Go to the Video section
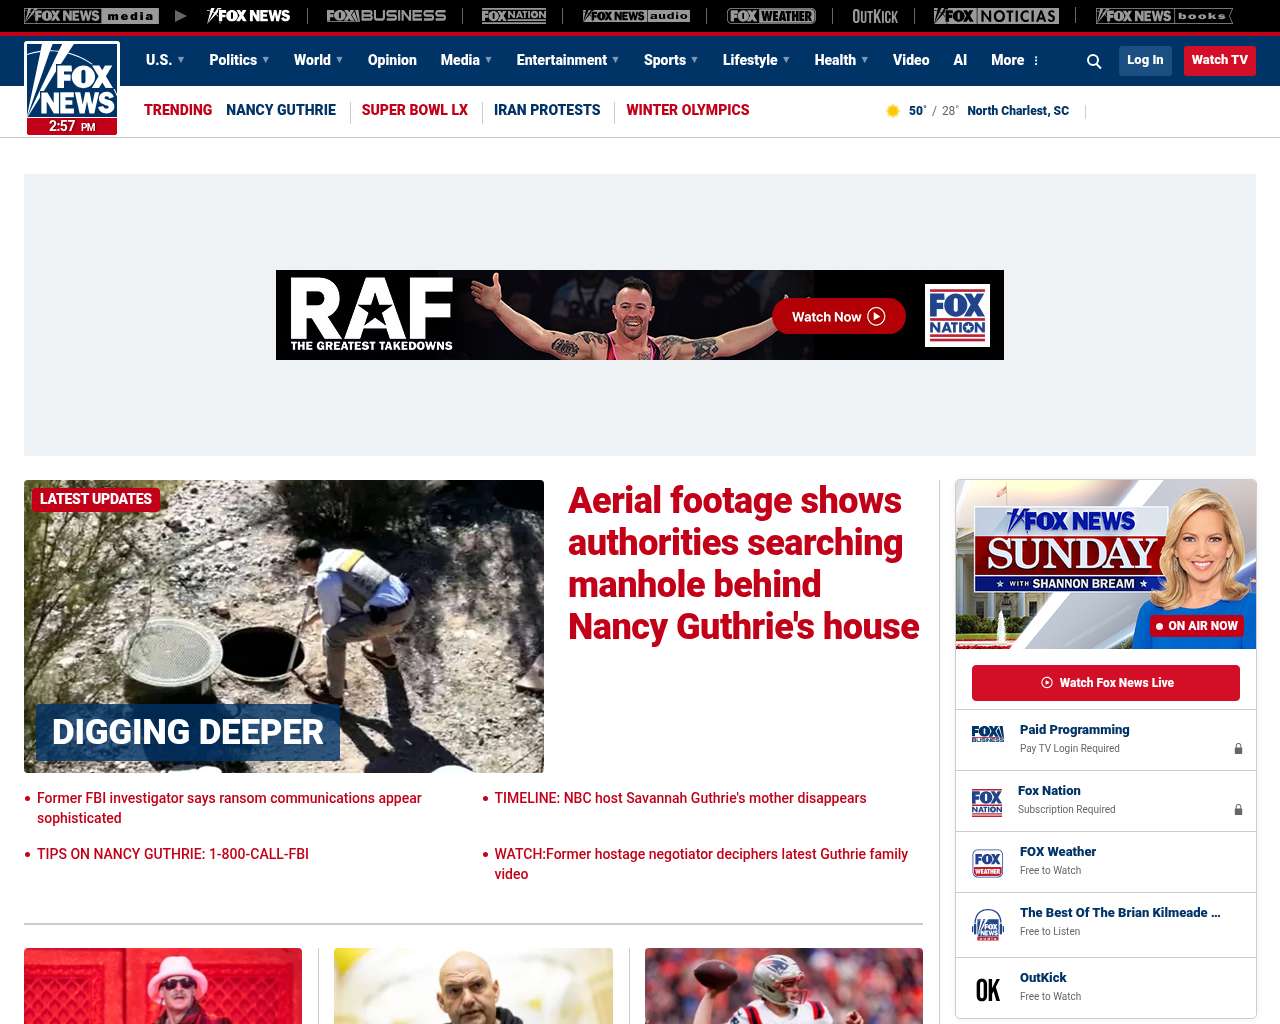Viewport: 1280px width, 1024px height. click(x=911, y=60)
